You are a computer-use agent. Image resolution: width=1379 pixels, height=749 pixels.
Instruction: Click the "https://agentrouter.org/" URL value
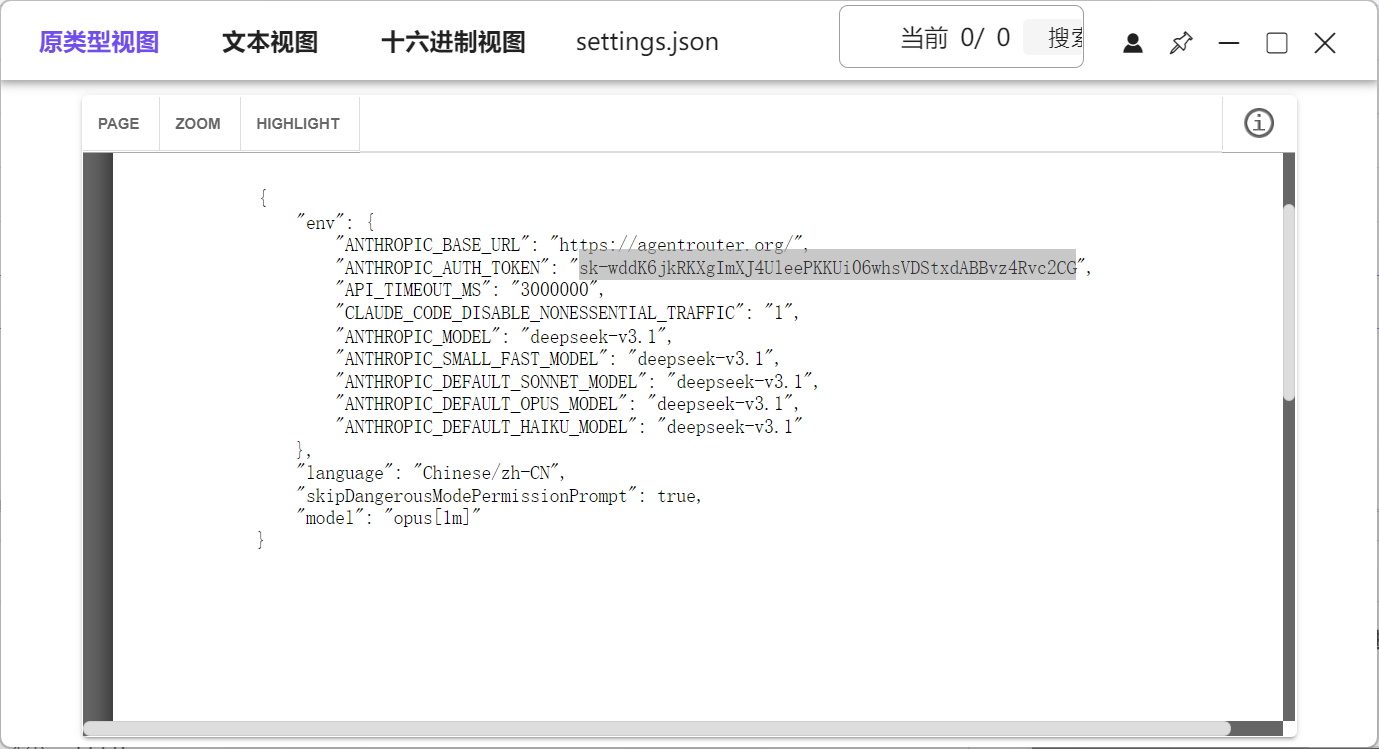pos(675,245)
